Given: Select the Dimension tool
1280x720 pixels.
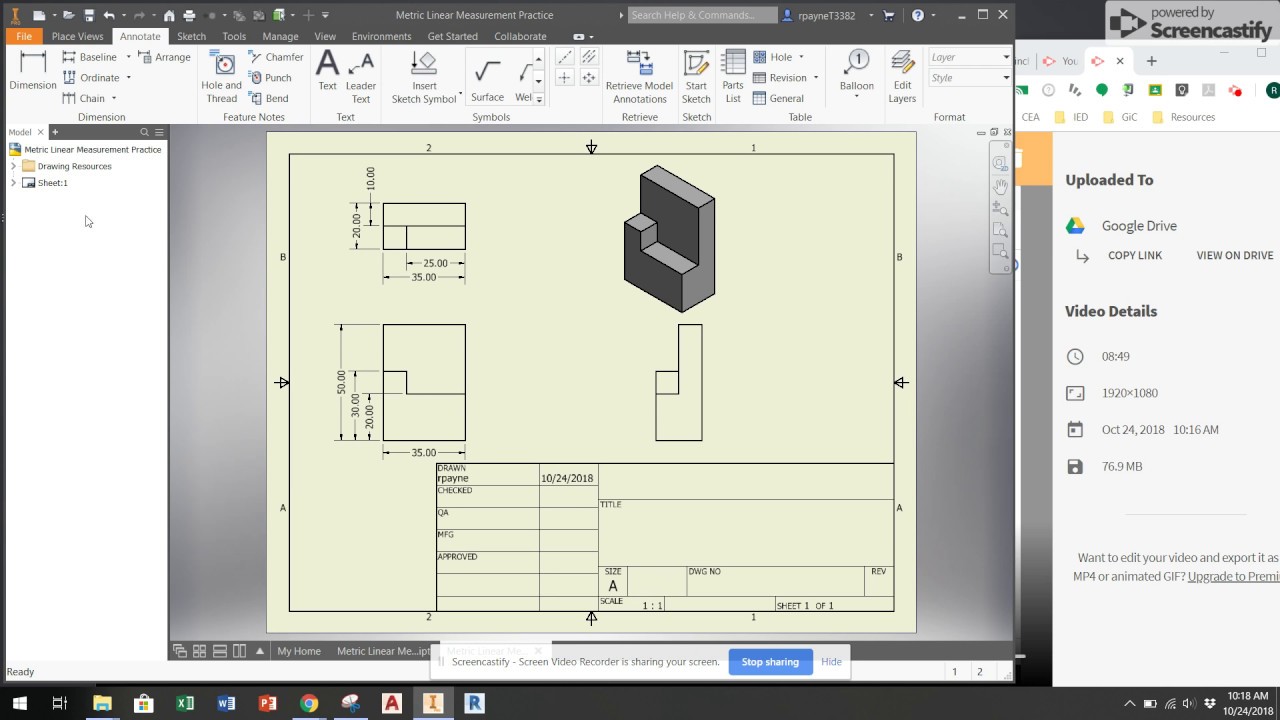Looking at the screenshot, I should click(33, 71).
